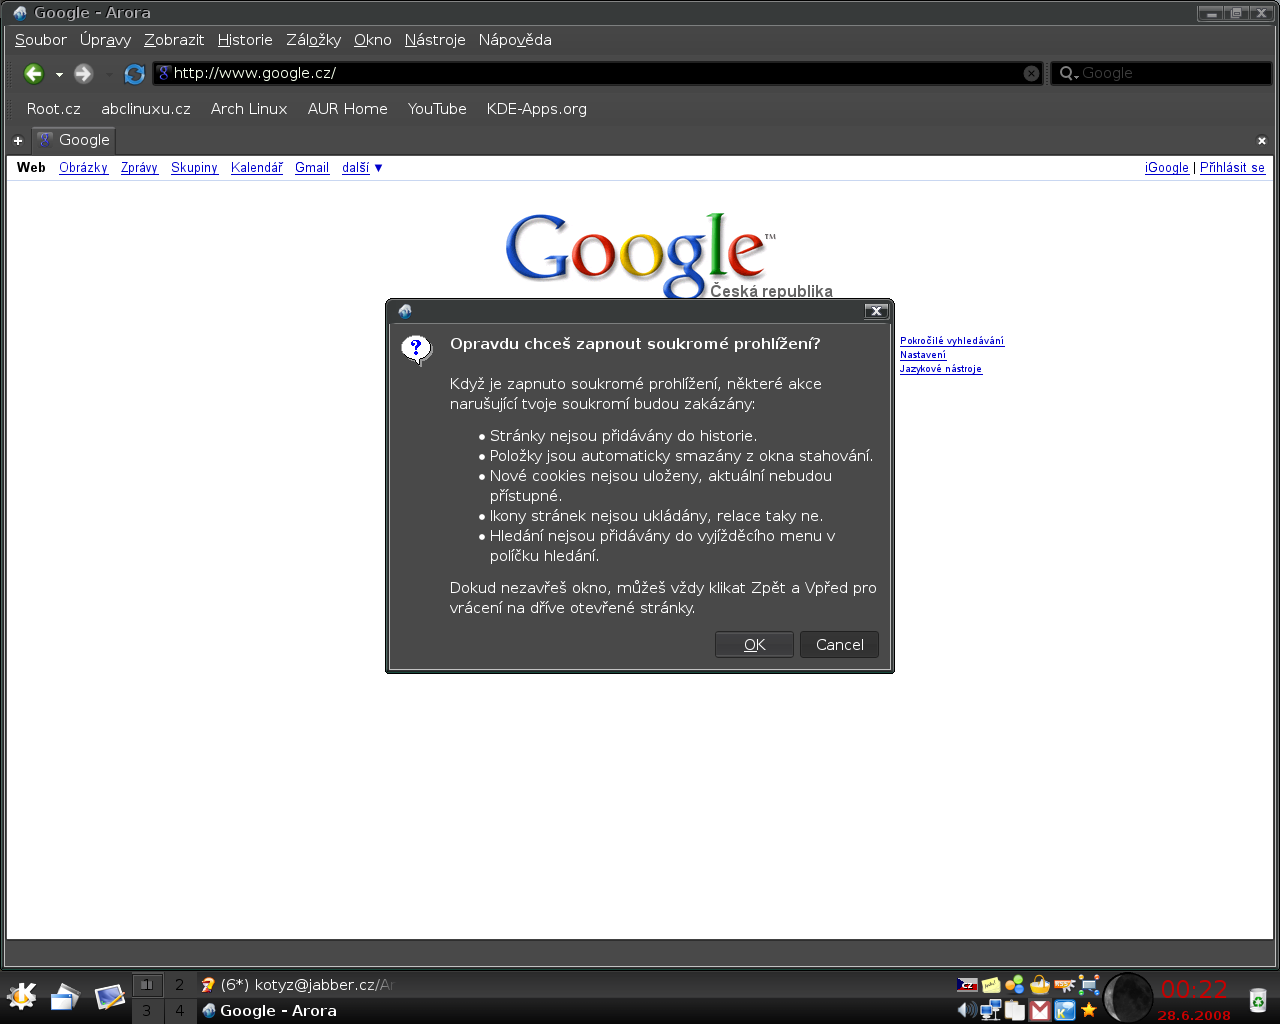Open the yellow basket tray icon
This screenshot has height=1024, width=1280.
(x=1040, y=985)
